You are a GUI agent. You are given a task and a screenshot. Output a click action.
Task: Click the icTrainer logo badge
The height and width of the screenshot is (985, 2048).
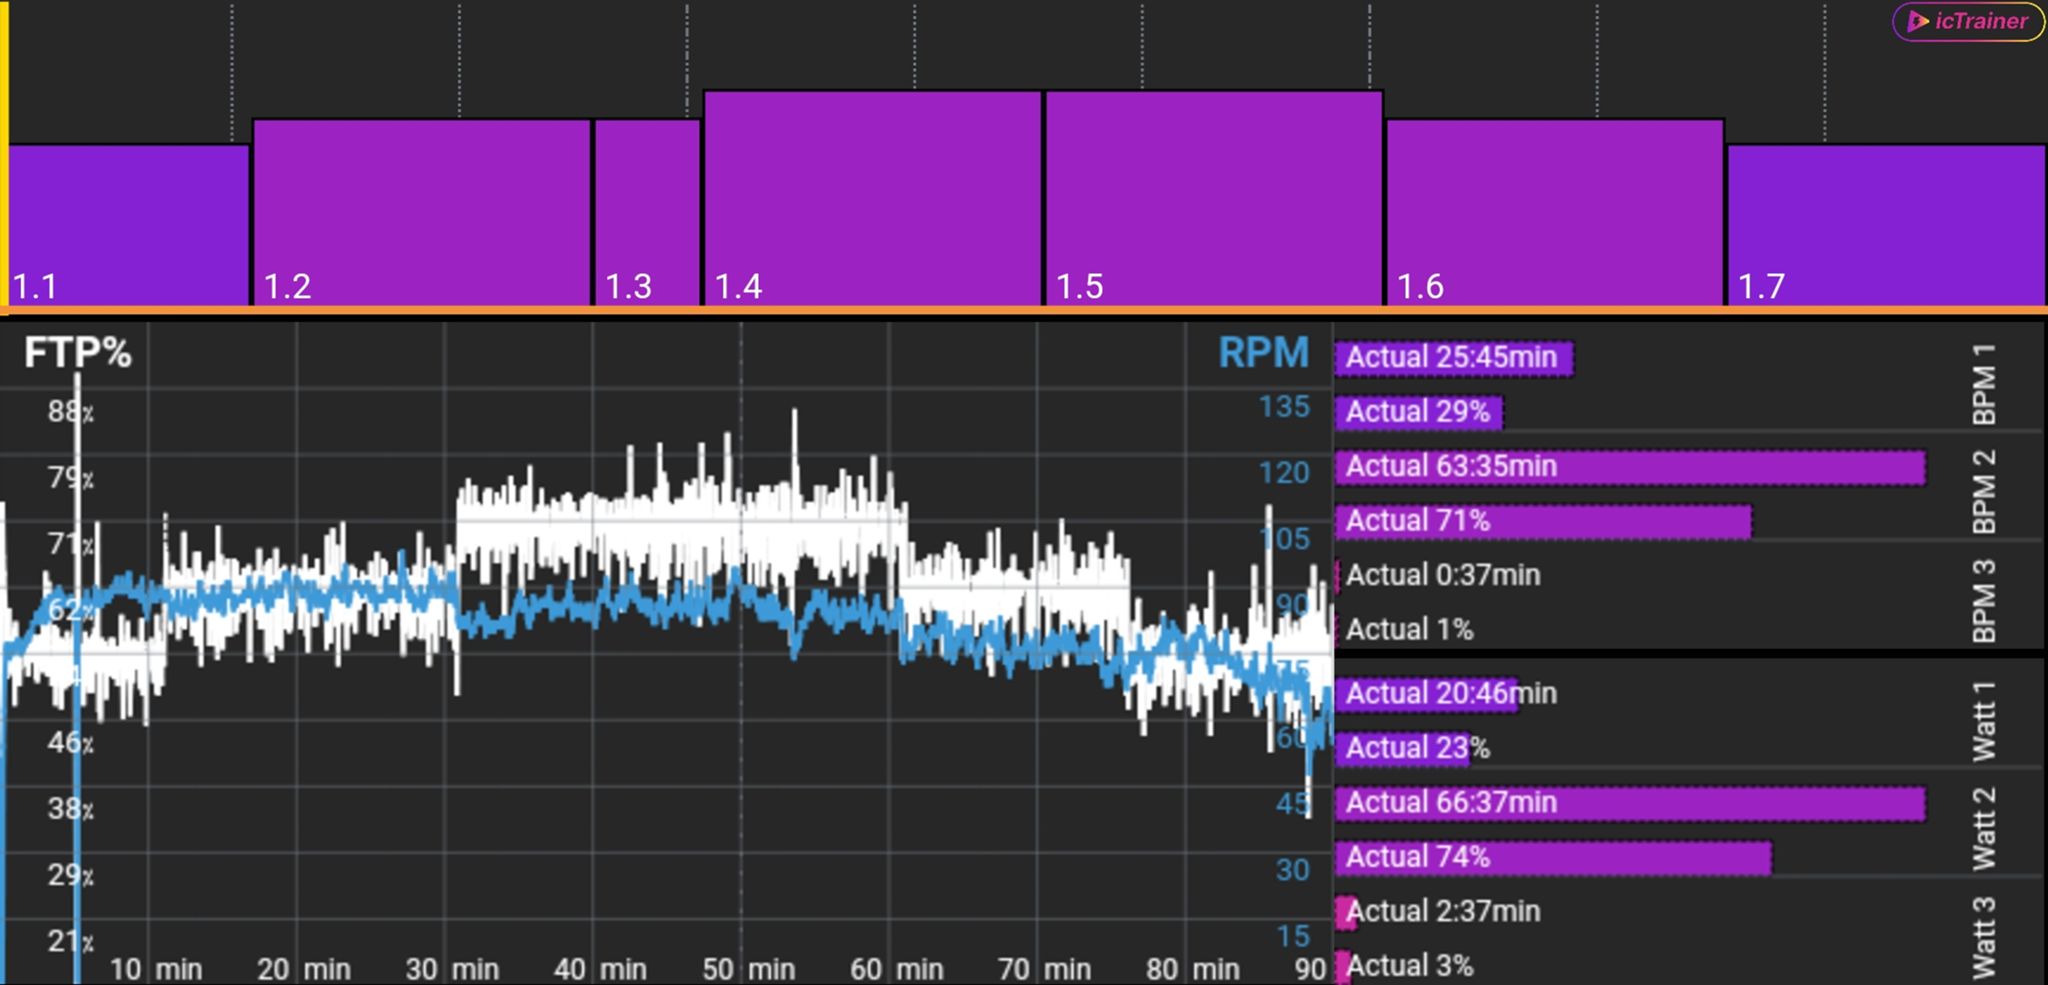(1967, 22)
